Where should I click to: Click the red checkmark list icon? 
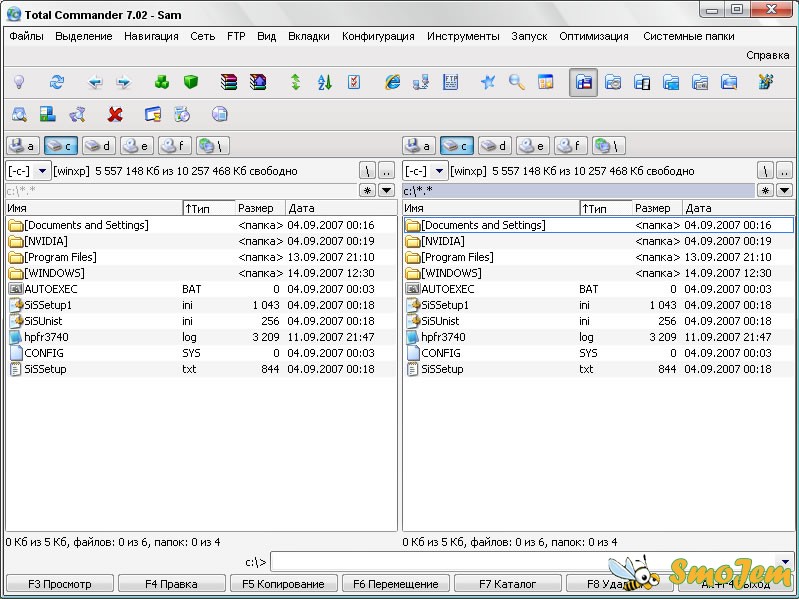click(354, 82)
